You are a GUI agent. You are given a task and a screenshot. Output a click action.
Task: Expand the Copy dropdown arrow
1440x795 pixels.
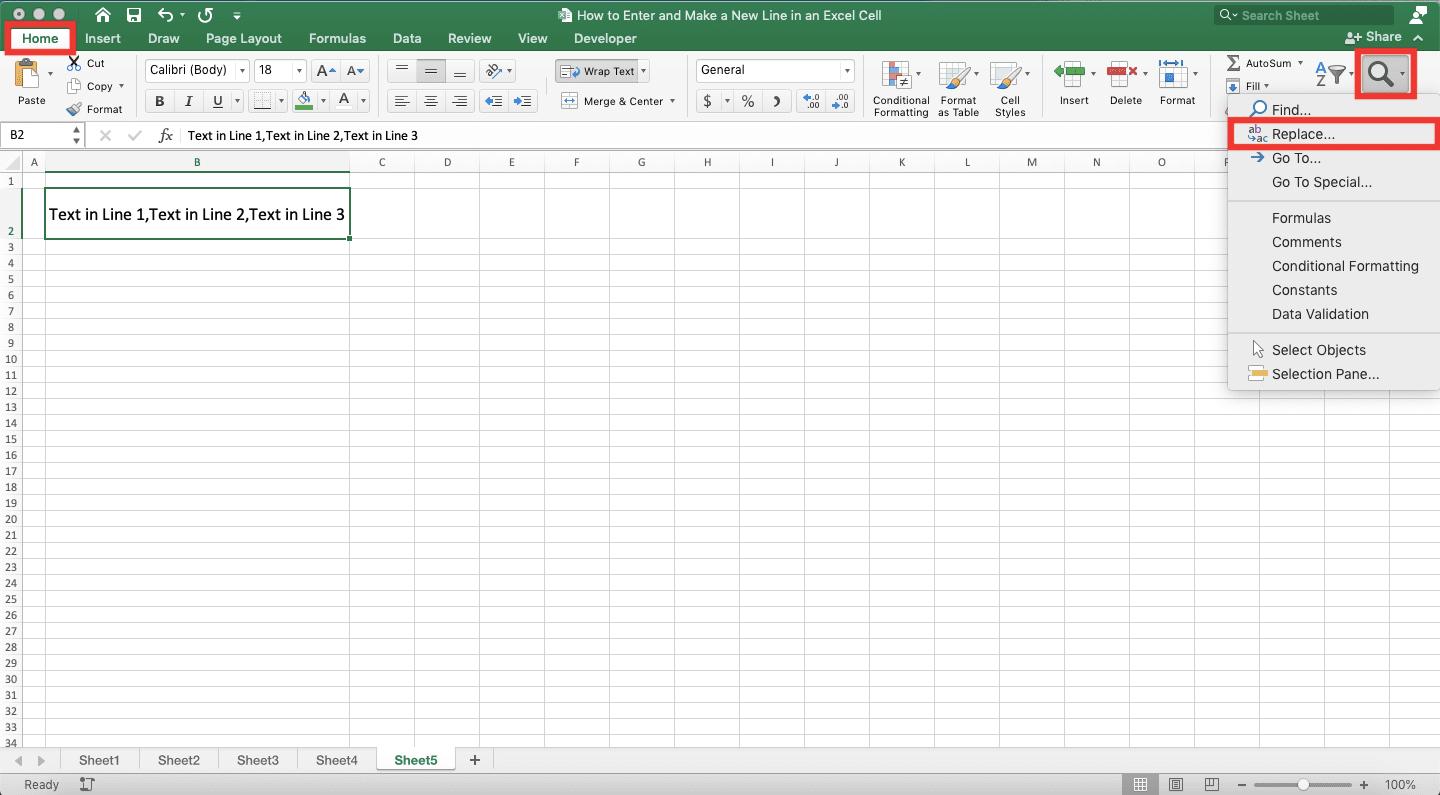(x=121, y=86)
